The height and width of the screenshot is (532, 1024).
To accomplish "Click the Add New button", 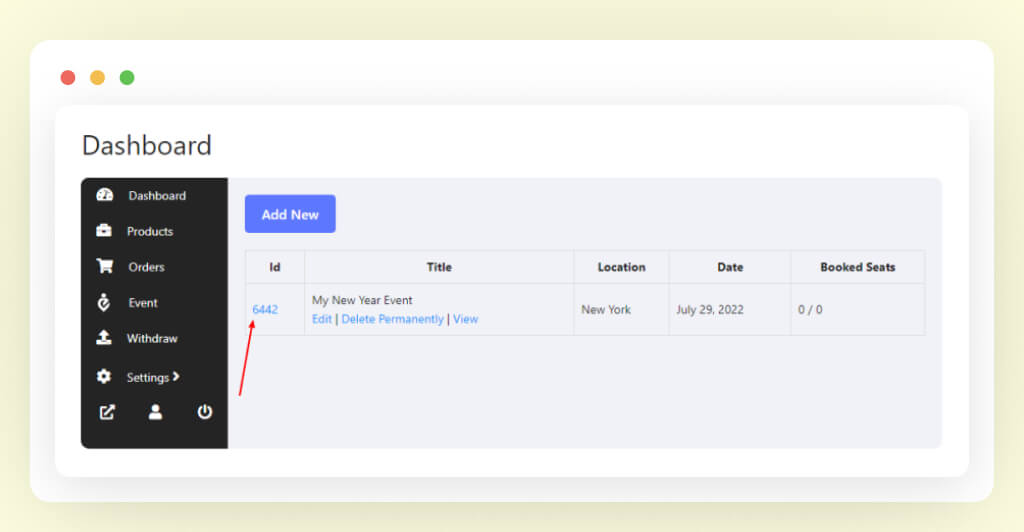I will [x=290, y=214].
